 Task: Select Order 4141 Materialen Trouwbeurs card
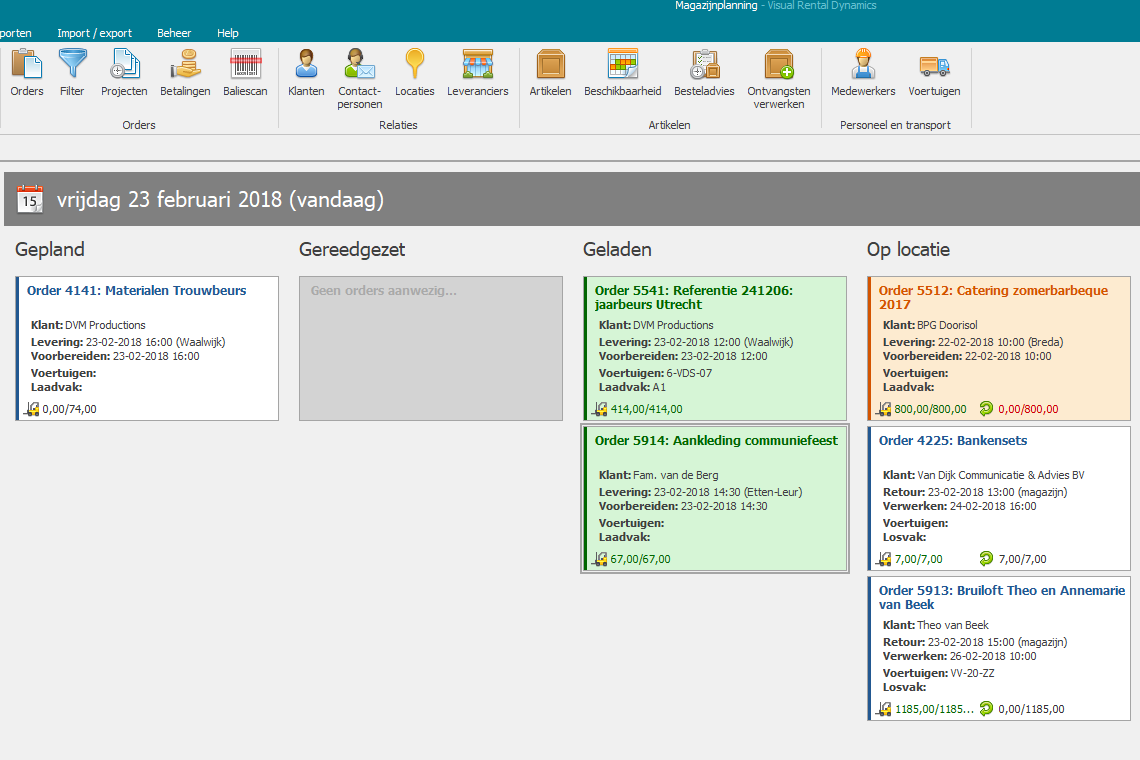pyautogui.click(x=148, y=348)
